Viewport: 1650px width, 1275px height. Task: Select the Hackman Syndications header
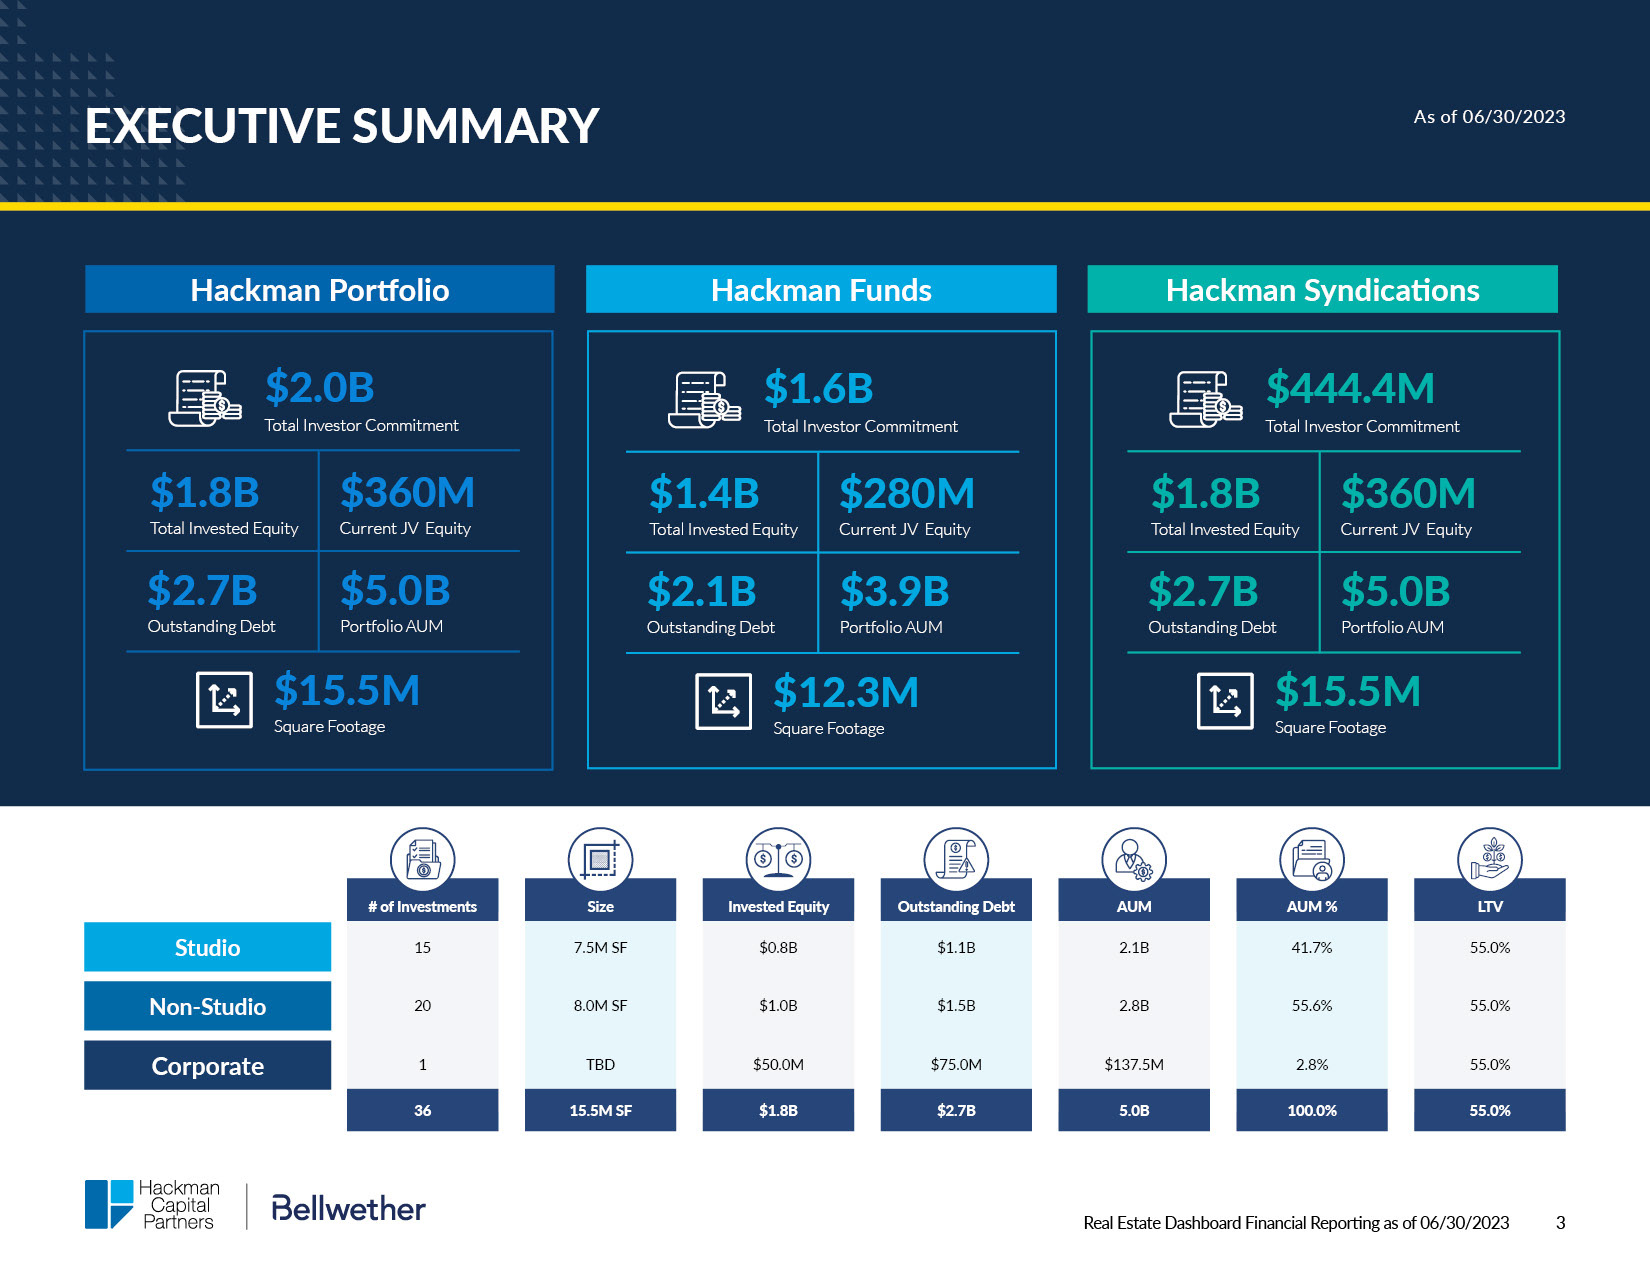(1322, 289)
